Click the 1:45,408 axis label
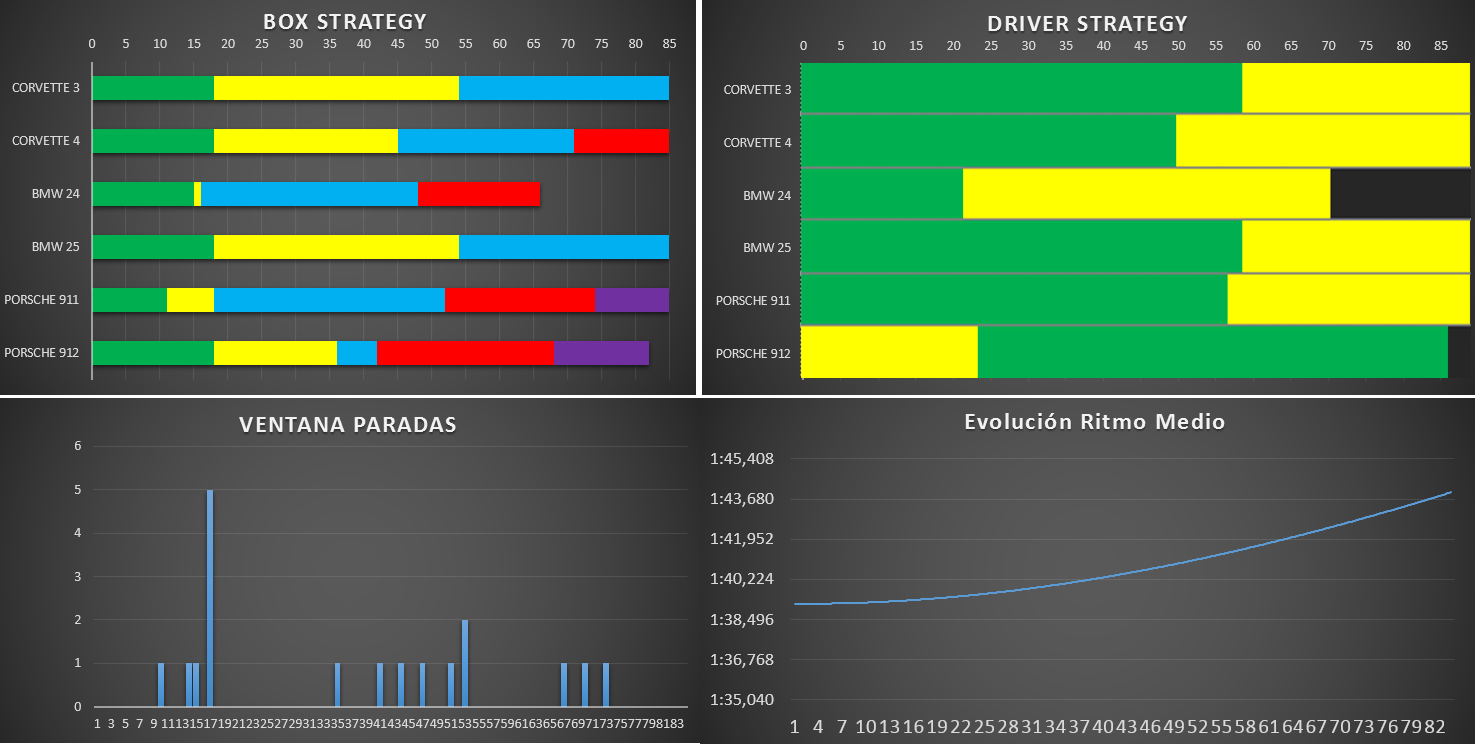 click(741, 459)
